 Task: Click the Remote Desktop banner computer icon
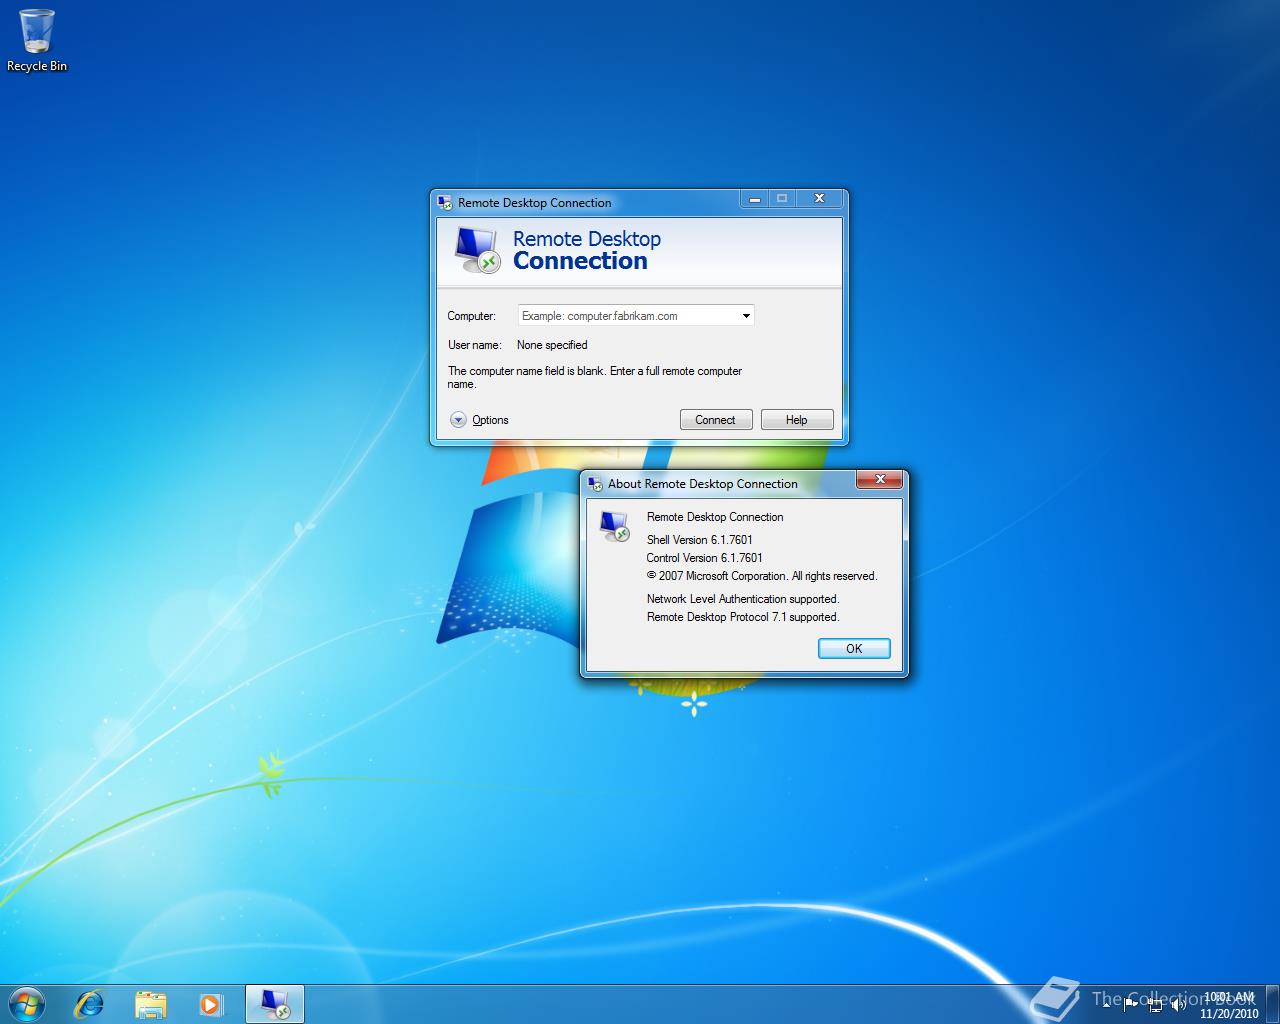476,250
